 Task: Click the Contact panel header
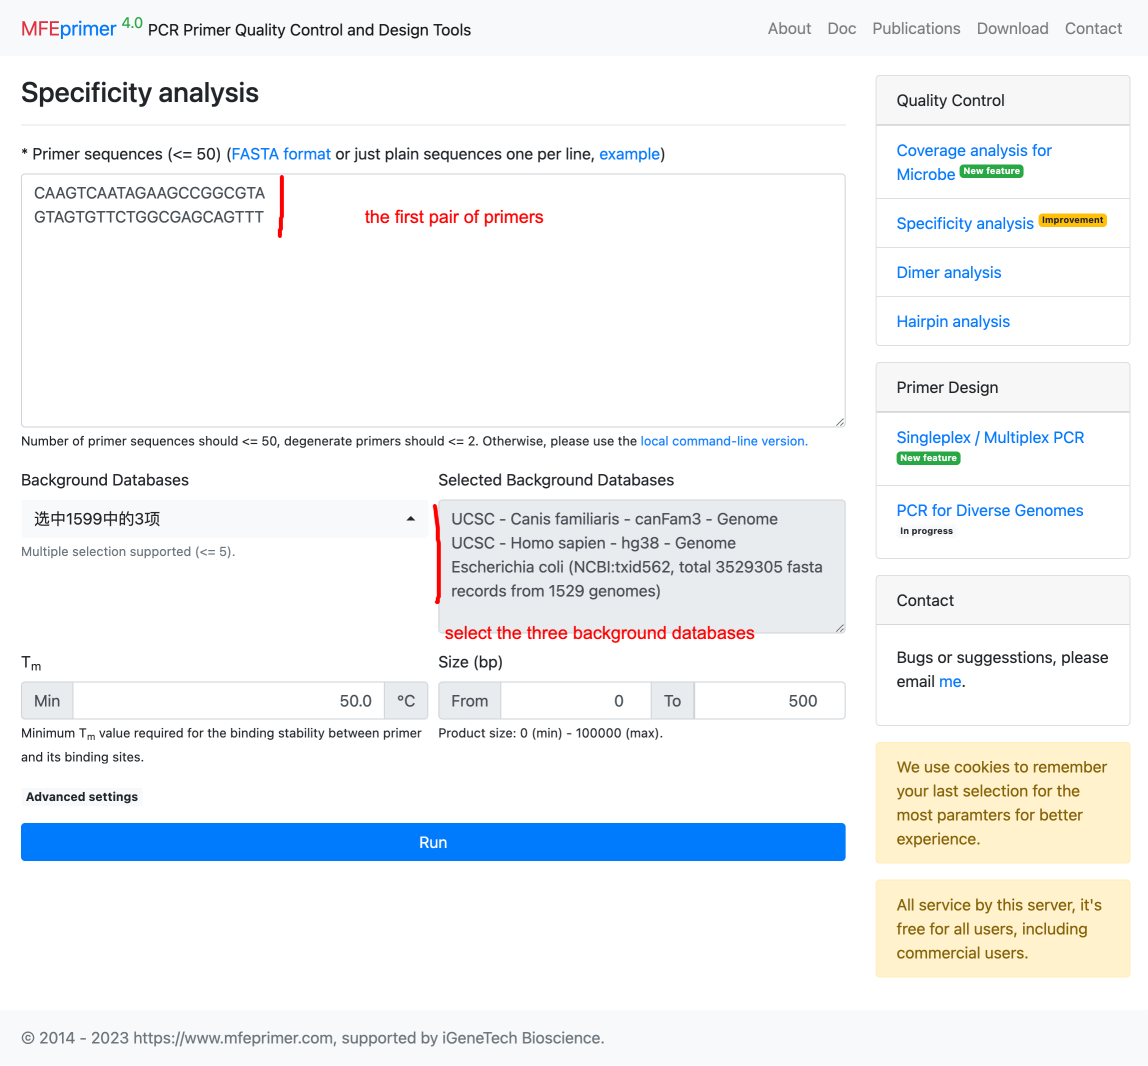click(1003, 600)
